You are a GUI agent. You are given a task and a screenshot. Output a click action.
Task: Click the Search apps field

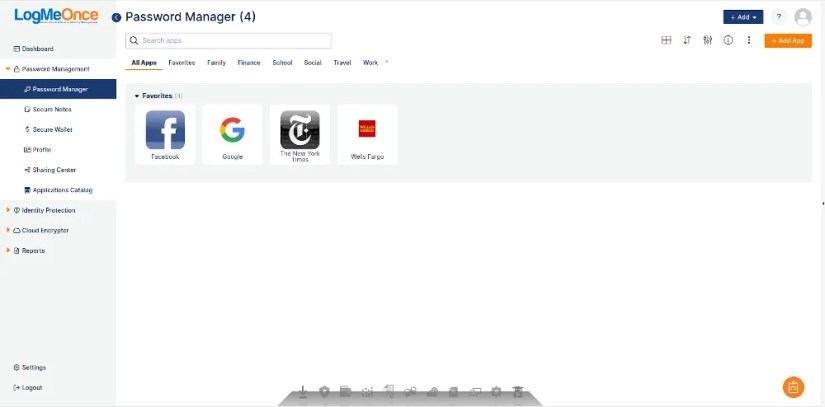point(228,40)
